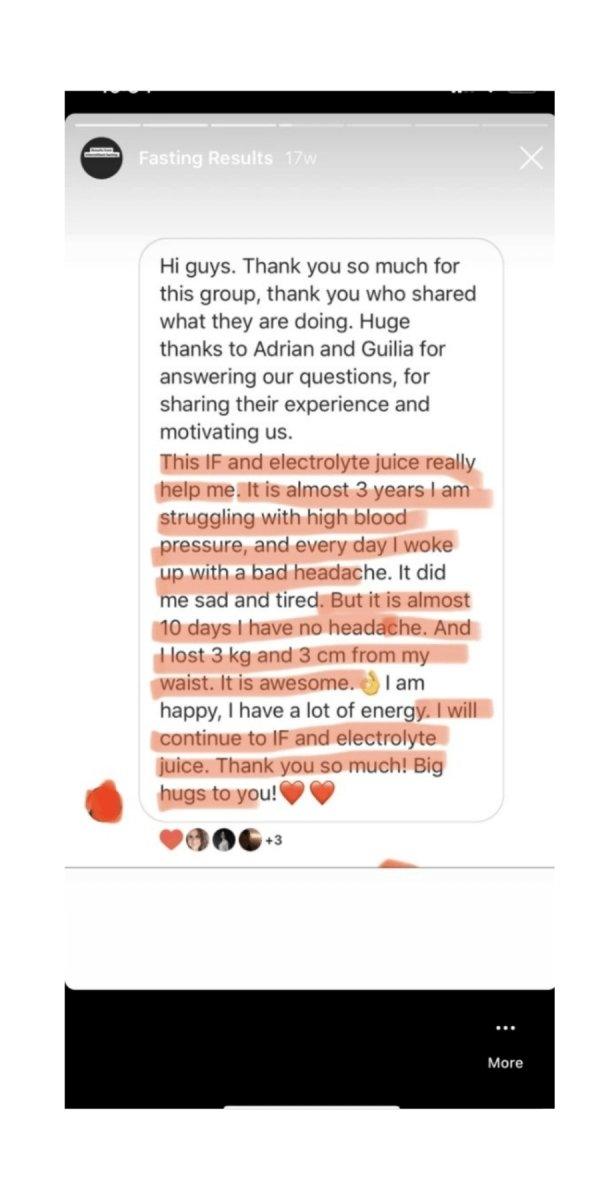This screenshot has height=1200, width=600.
Task: Tap the testimonial message bubble
Action: (x=320, y=530)
